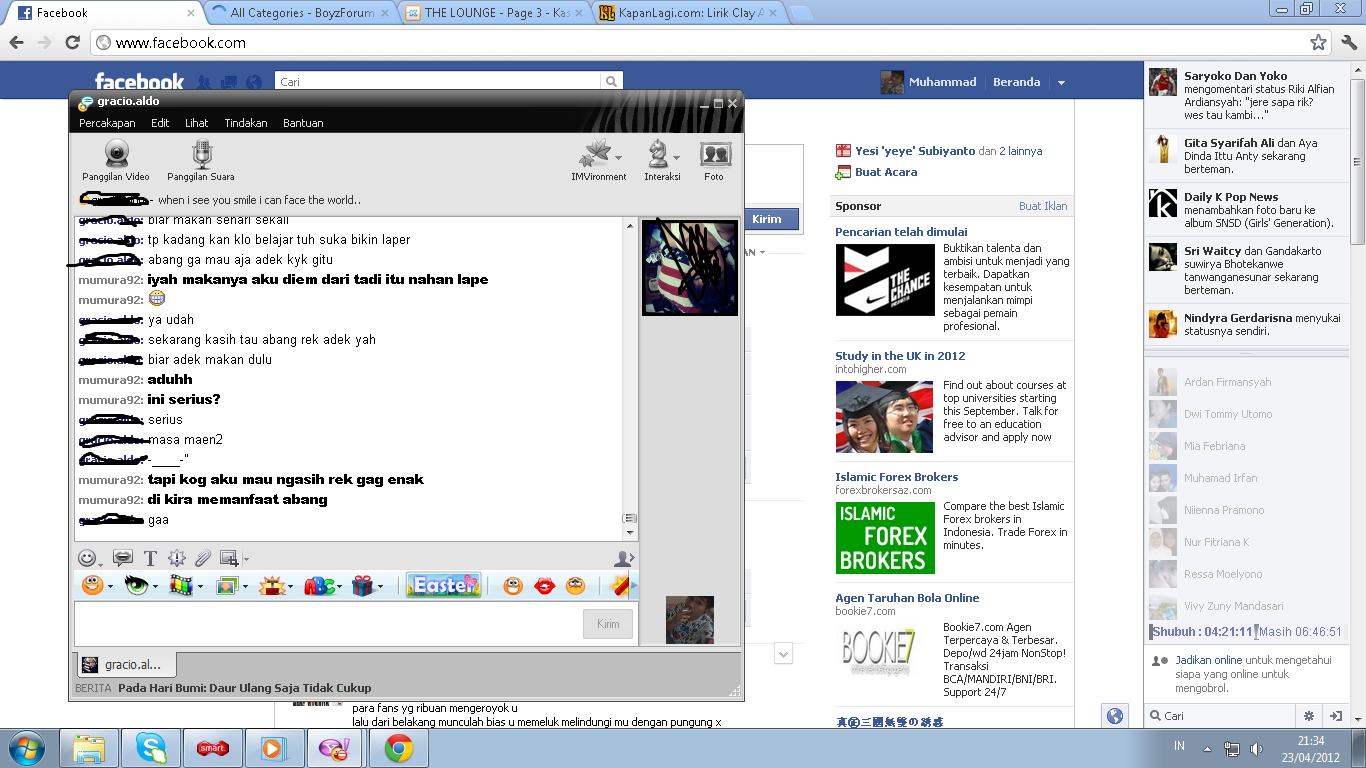The width and height of the screenshot is (1366, 768).
Task: Click the Facebook search magnifier button
Action: pos(610,82)
